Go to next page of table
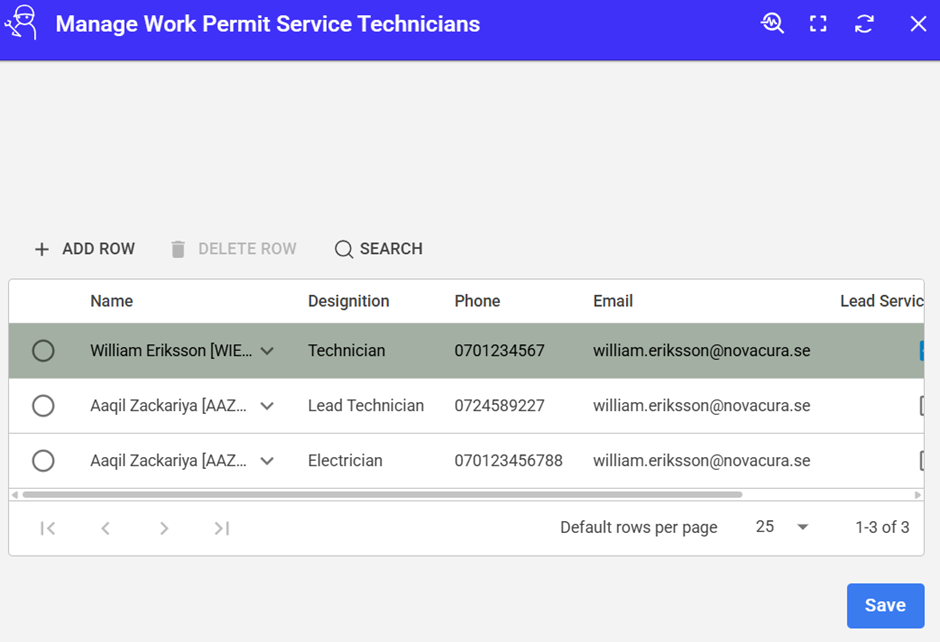Viewport: 940px width, 642px height. point(164,528)
